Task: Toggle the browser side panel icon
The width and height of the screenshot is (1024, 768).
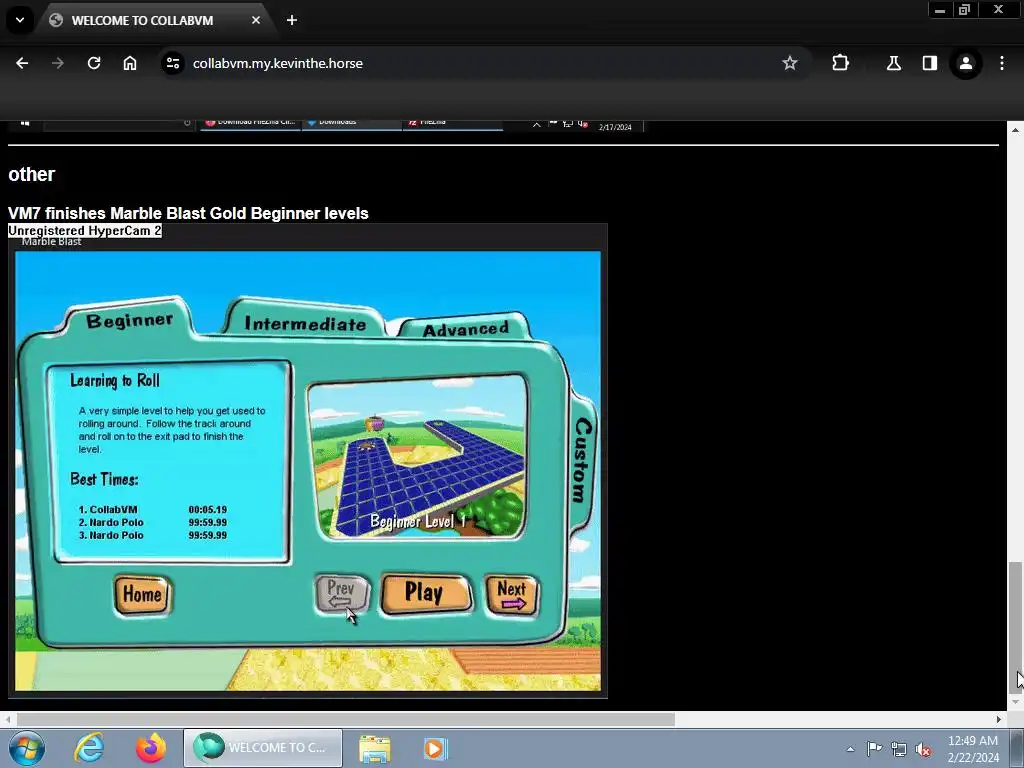Action: pos(929,63)
